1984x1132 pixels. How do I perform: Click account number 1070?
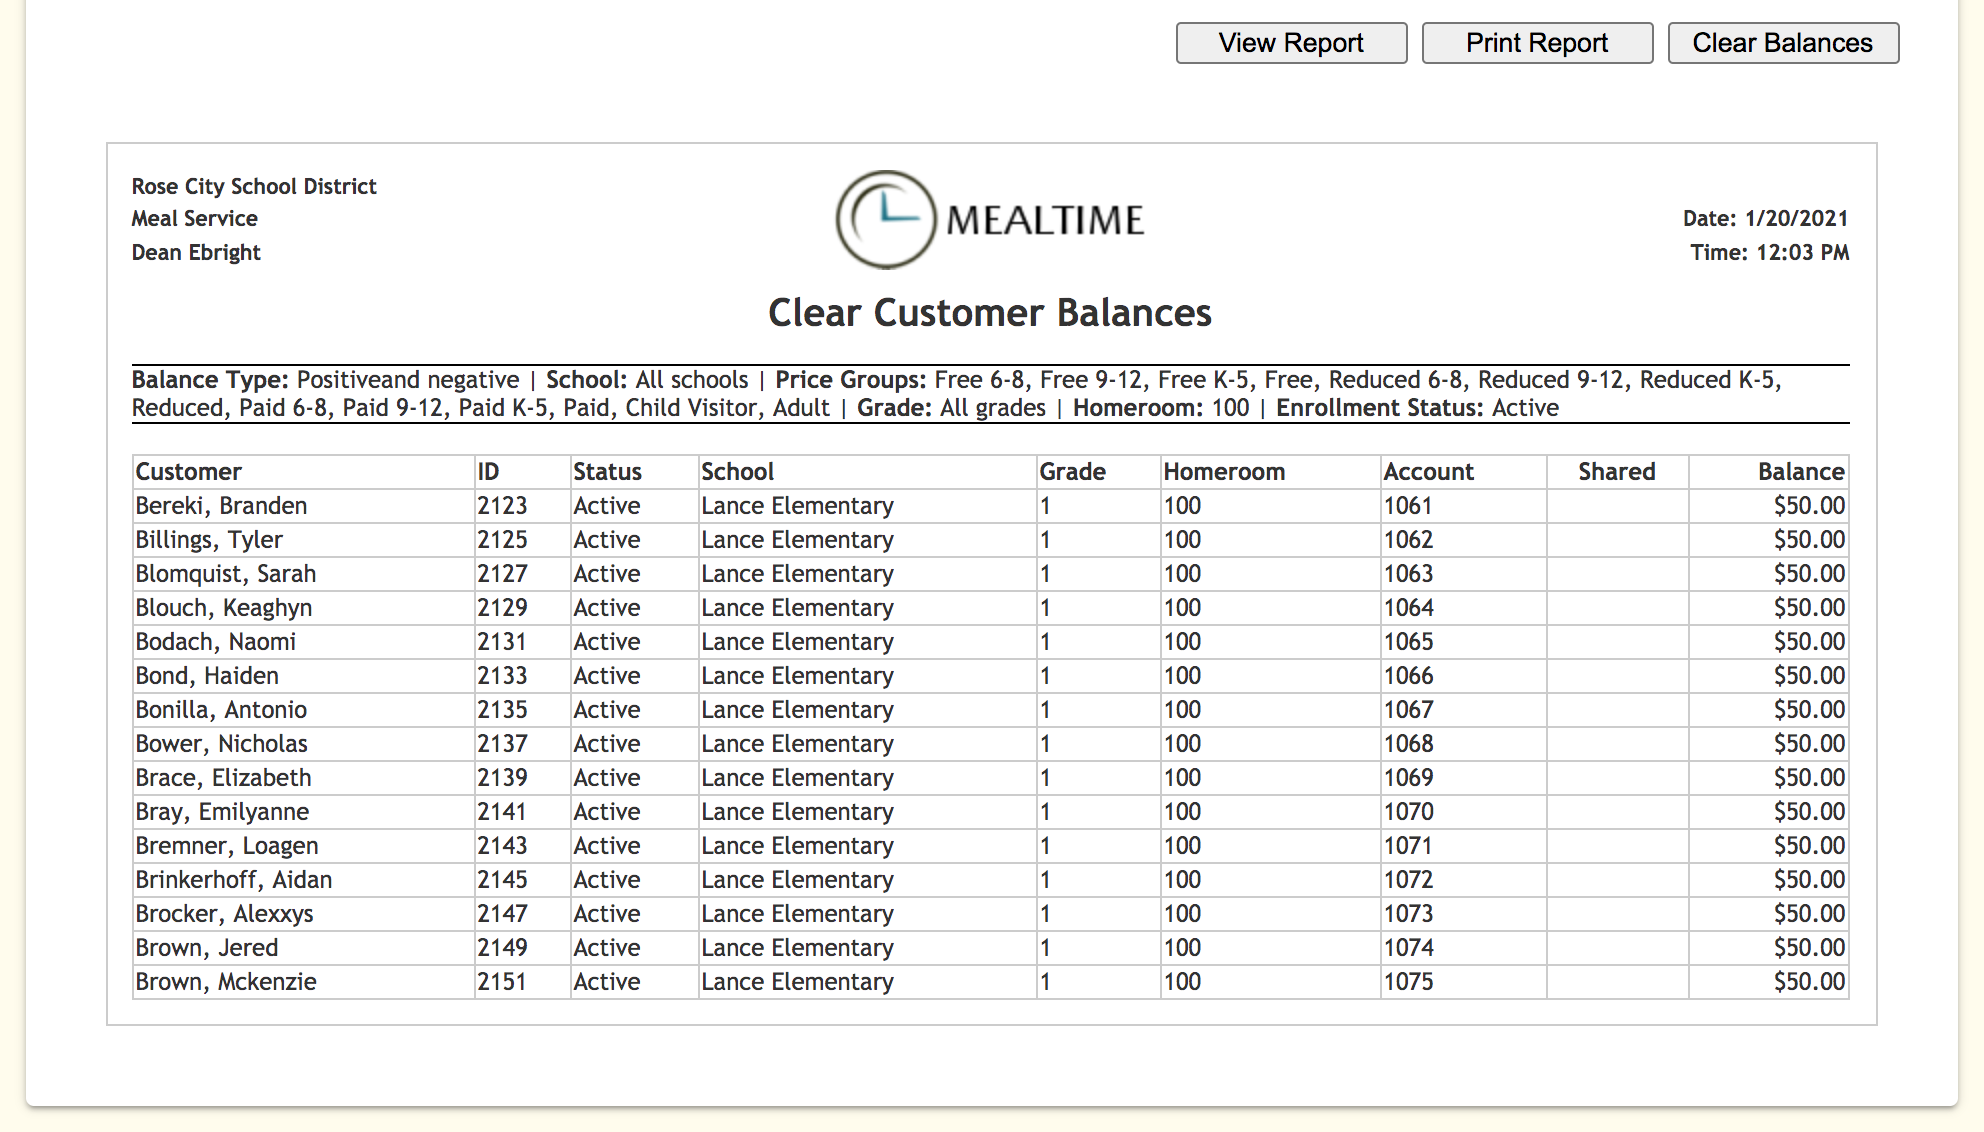1408,812
